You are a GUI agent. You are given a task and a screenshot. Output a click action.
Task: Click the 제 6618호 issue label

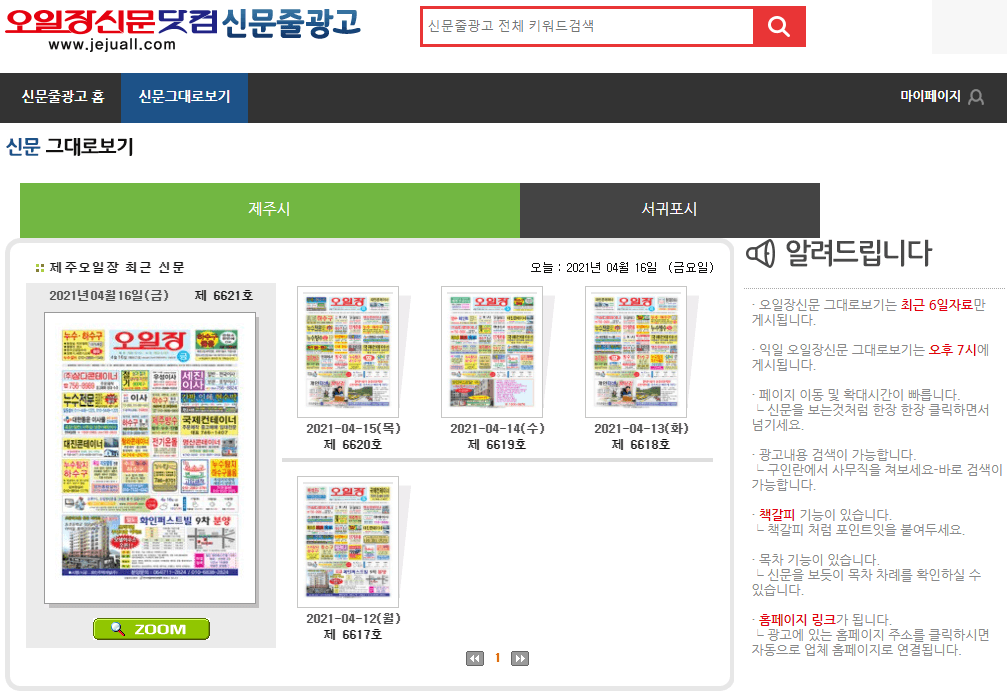tap(641, 444)
